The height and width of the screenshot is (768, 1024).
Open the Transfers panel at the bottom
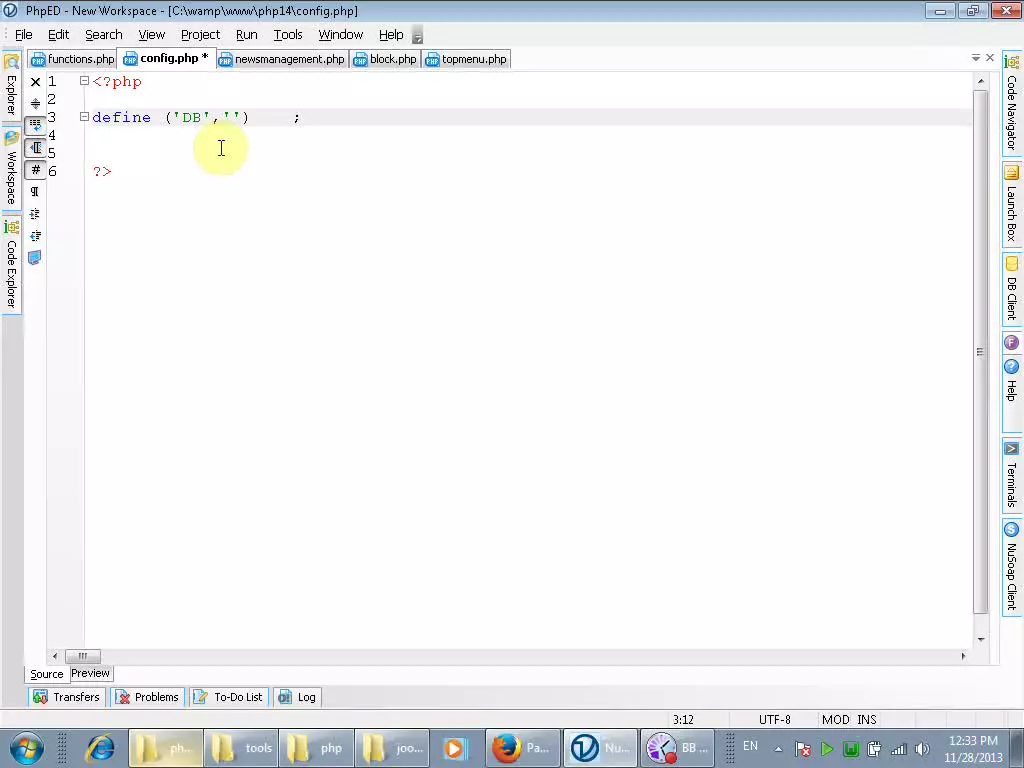[x=66, y=697]
